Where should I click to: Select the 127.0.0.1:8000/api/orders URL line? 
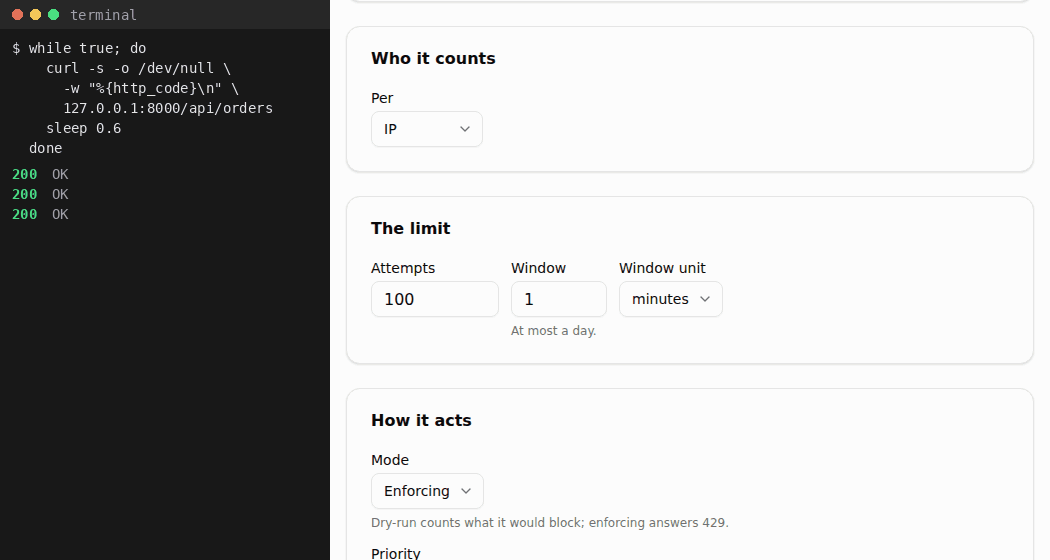point(168,109)
